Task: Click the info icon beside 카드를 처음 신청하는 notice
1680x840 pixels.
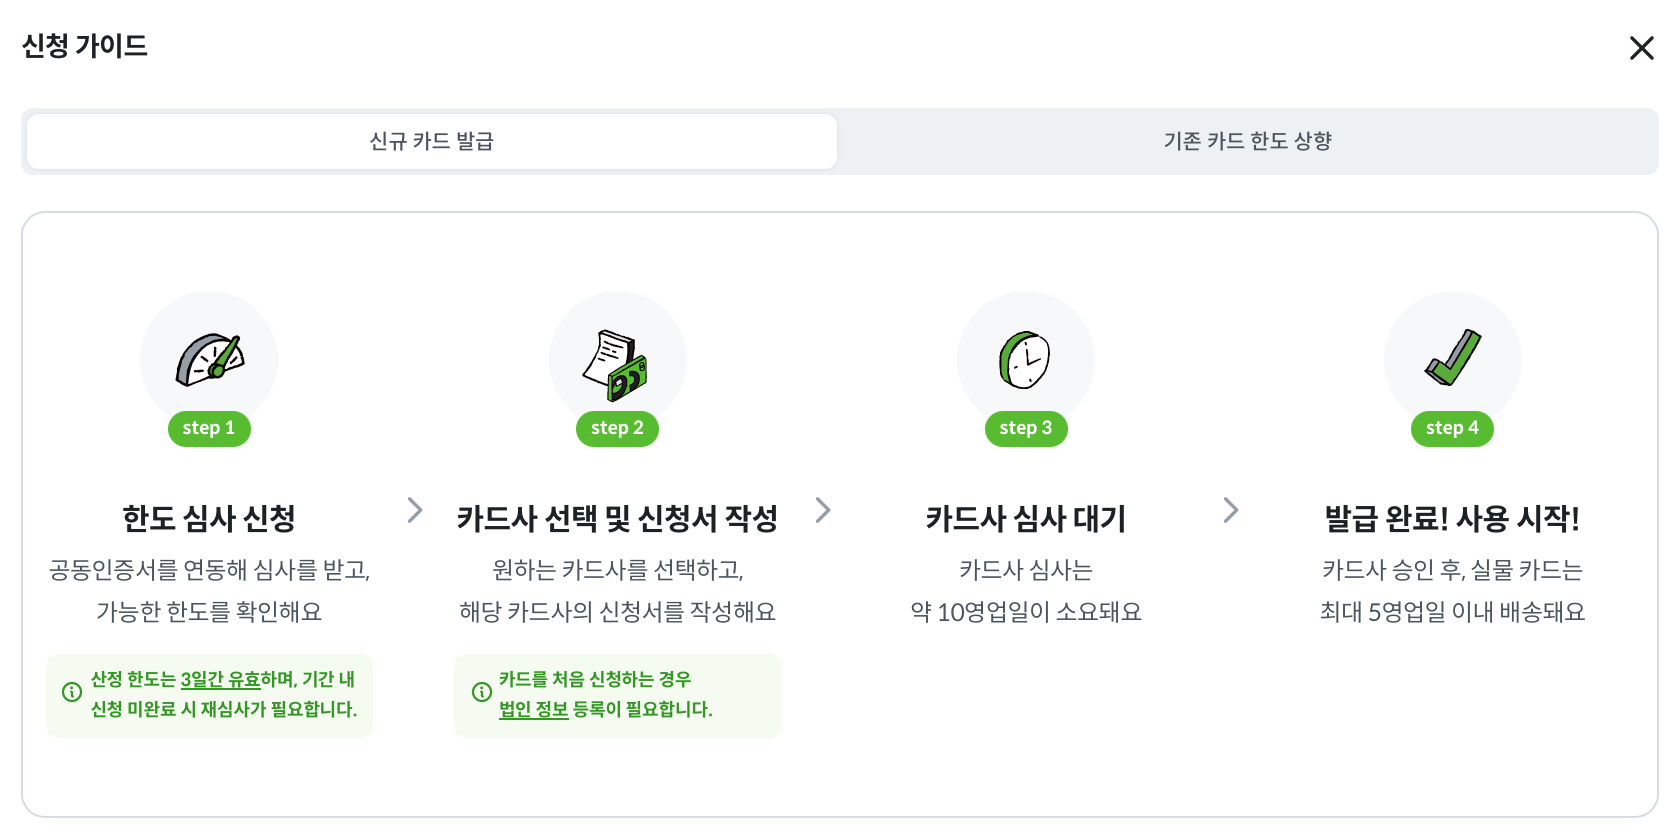Action: [x=482, y=692]
